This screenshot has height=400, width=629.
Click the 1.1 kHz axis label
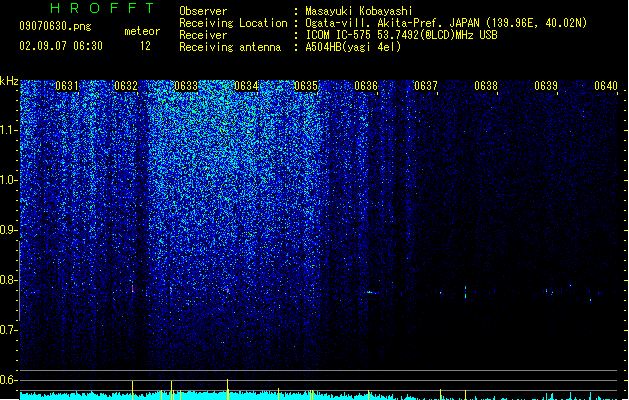pos(8,130)
